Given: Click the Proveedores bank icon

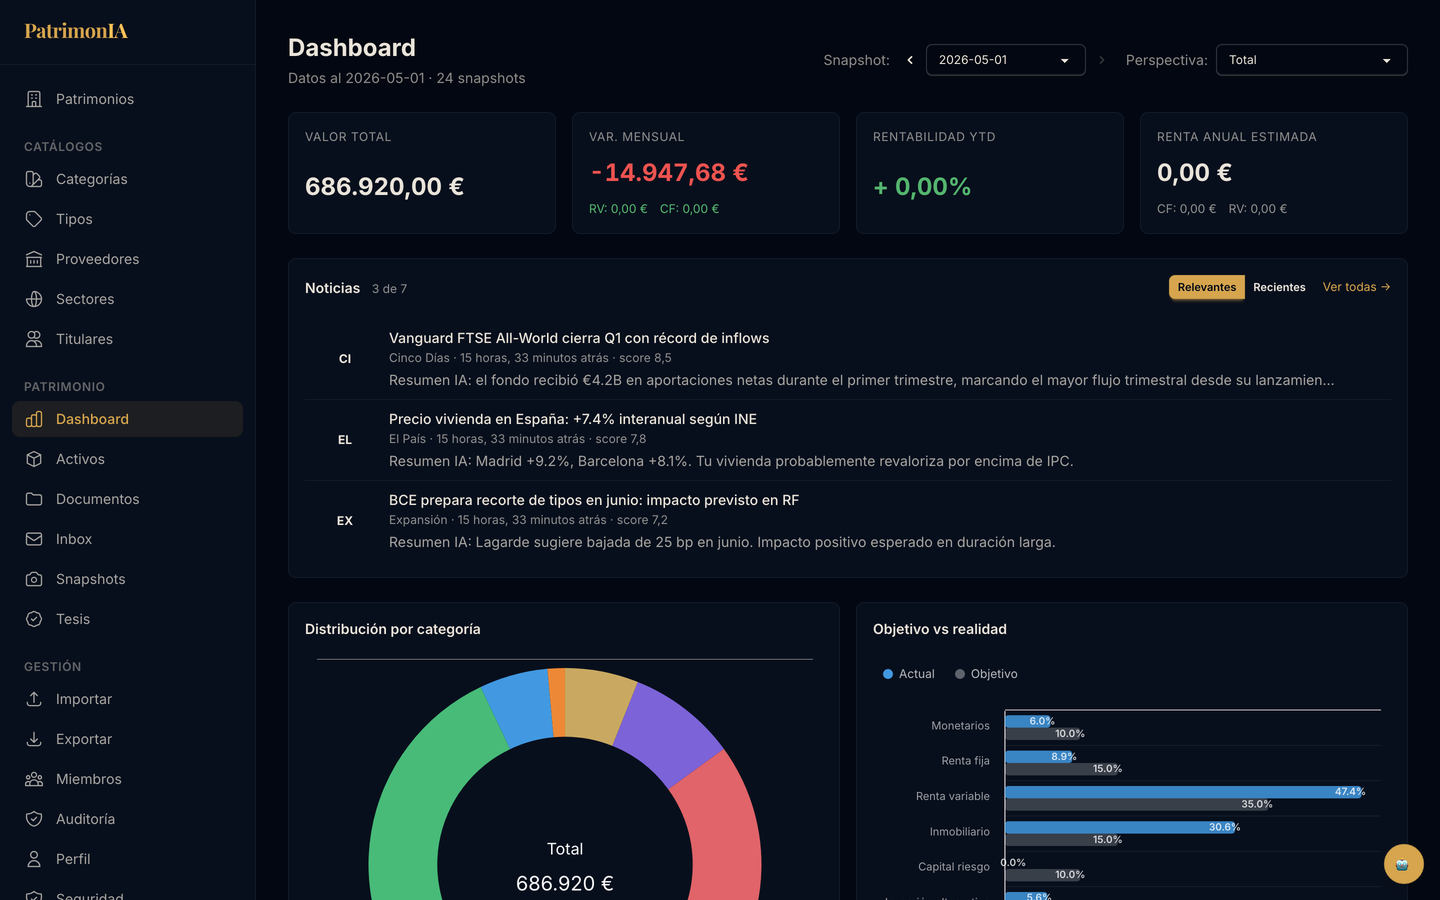Looking at the screenshot, I should pyautogui.click(x=34, y=259).
